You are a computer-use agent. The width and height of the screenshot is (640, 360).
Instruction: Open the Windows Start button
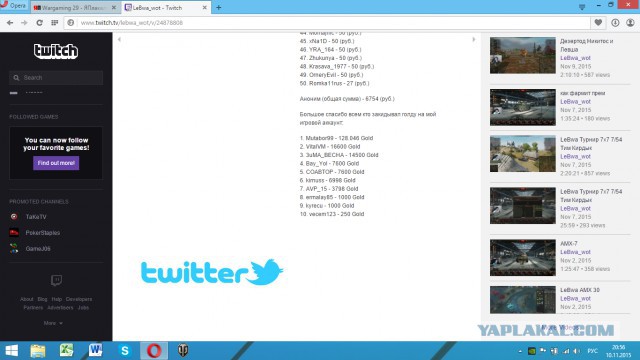[11, 351]
